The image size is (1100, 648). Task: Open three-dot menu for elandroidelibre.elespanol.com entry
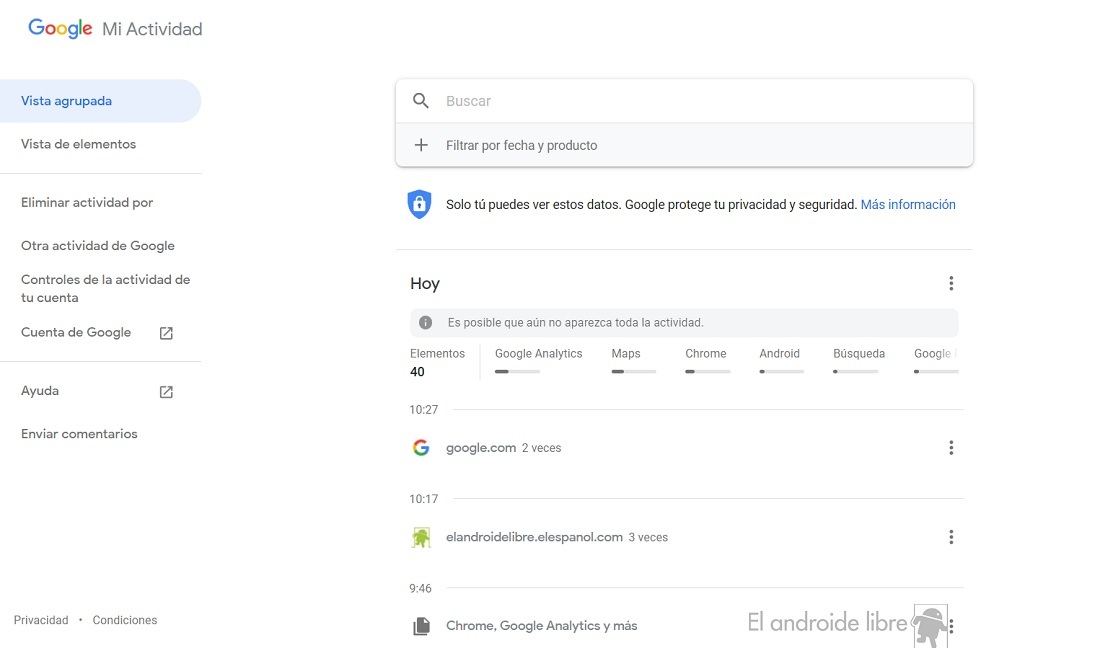pos(951,537)
